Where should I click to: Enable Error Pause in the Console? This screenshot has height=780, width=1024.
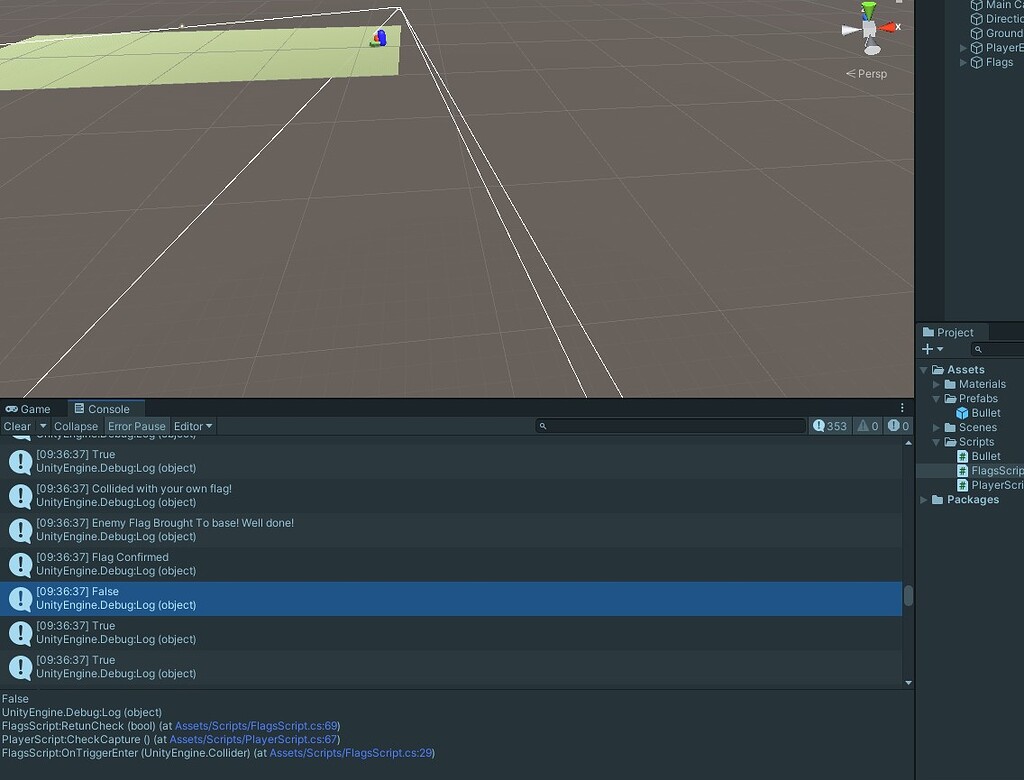coord(137,425)
